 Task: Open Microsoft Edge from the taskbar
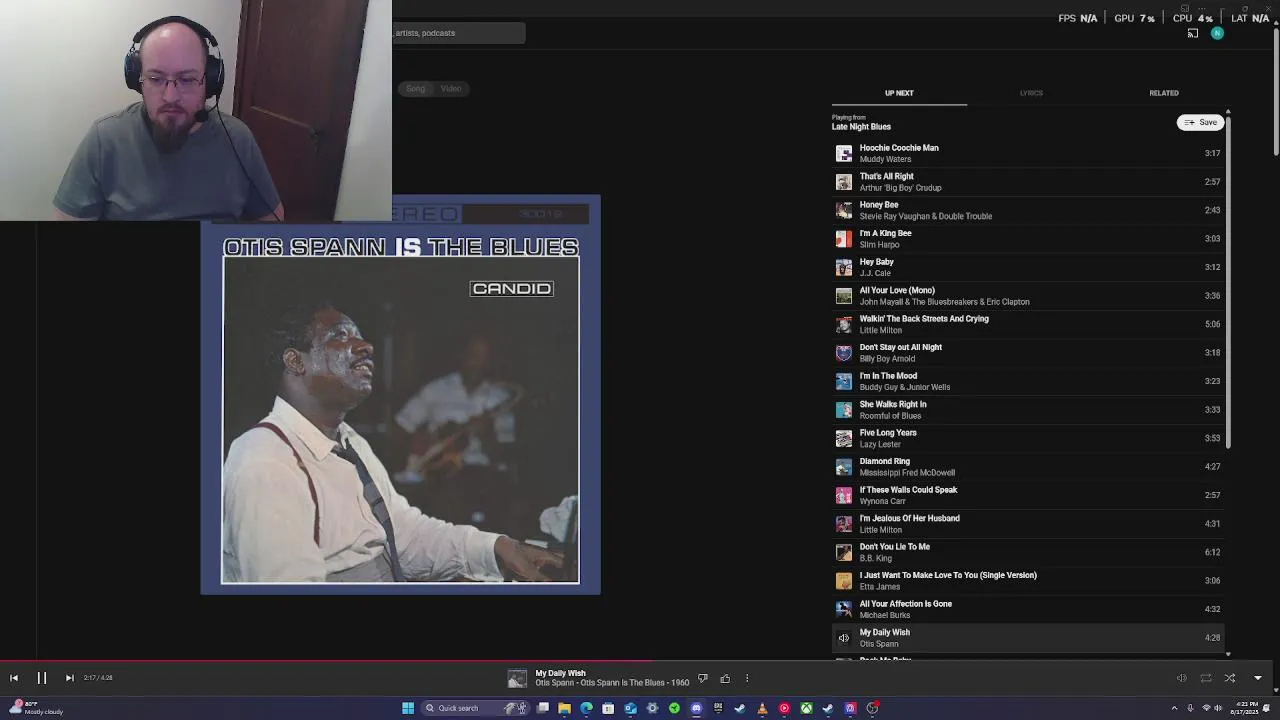[x=586, y=708]
